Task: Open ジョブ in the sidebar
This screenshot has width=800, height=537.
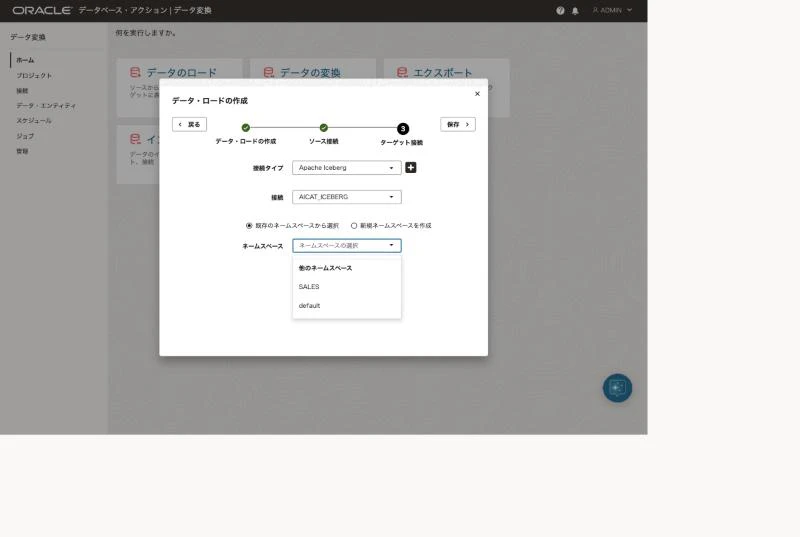Action: pyautogui.click(x=25, y=136)
